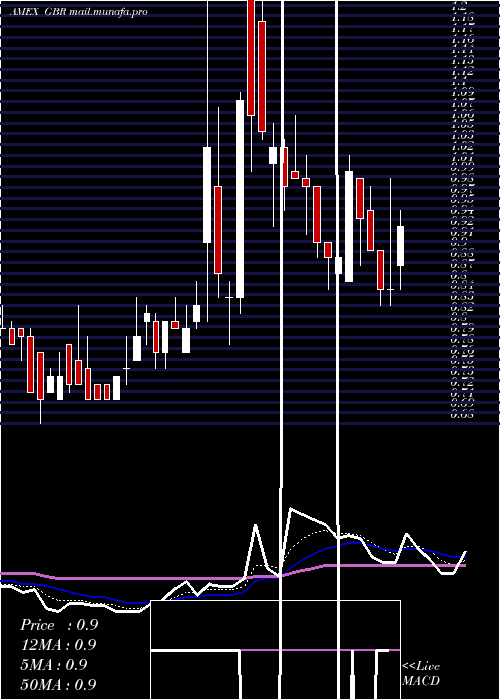Select the Price : 0.9 readout
Viewport: 500px width, 700px height.
(58, 625)
